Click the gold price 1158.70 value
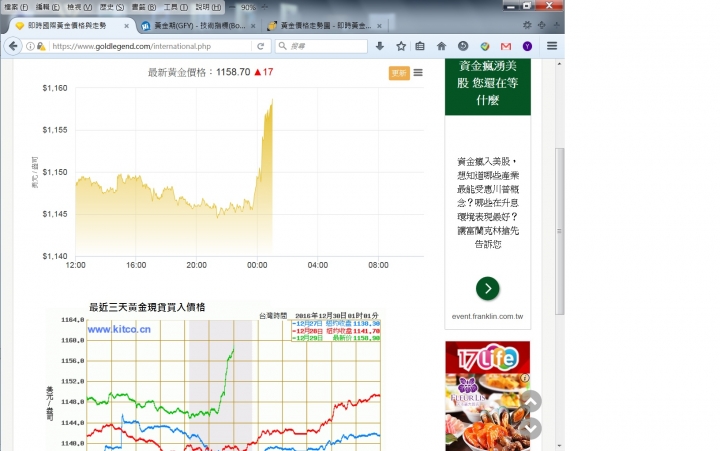 coord(233,72)
